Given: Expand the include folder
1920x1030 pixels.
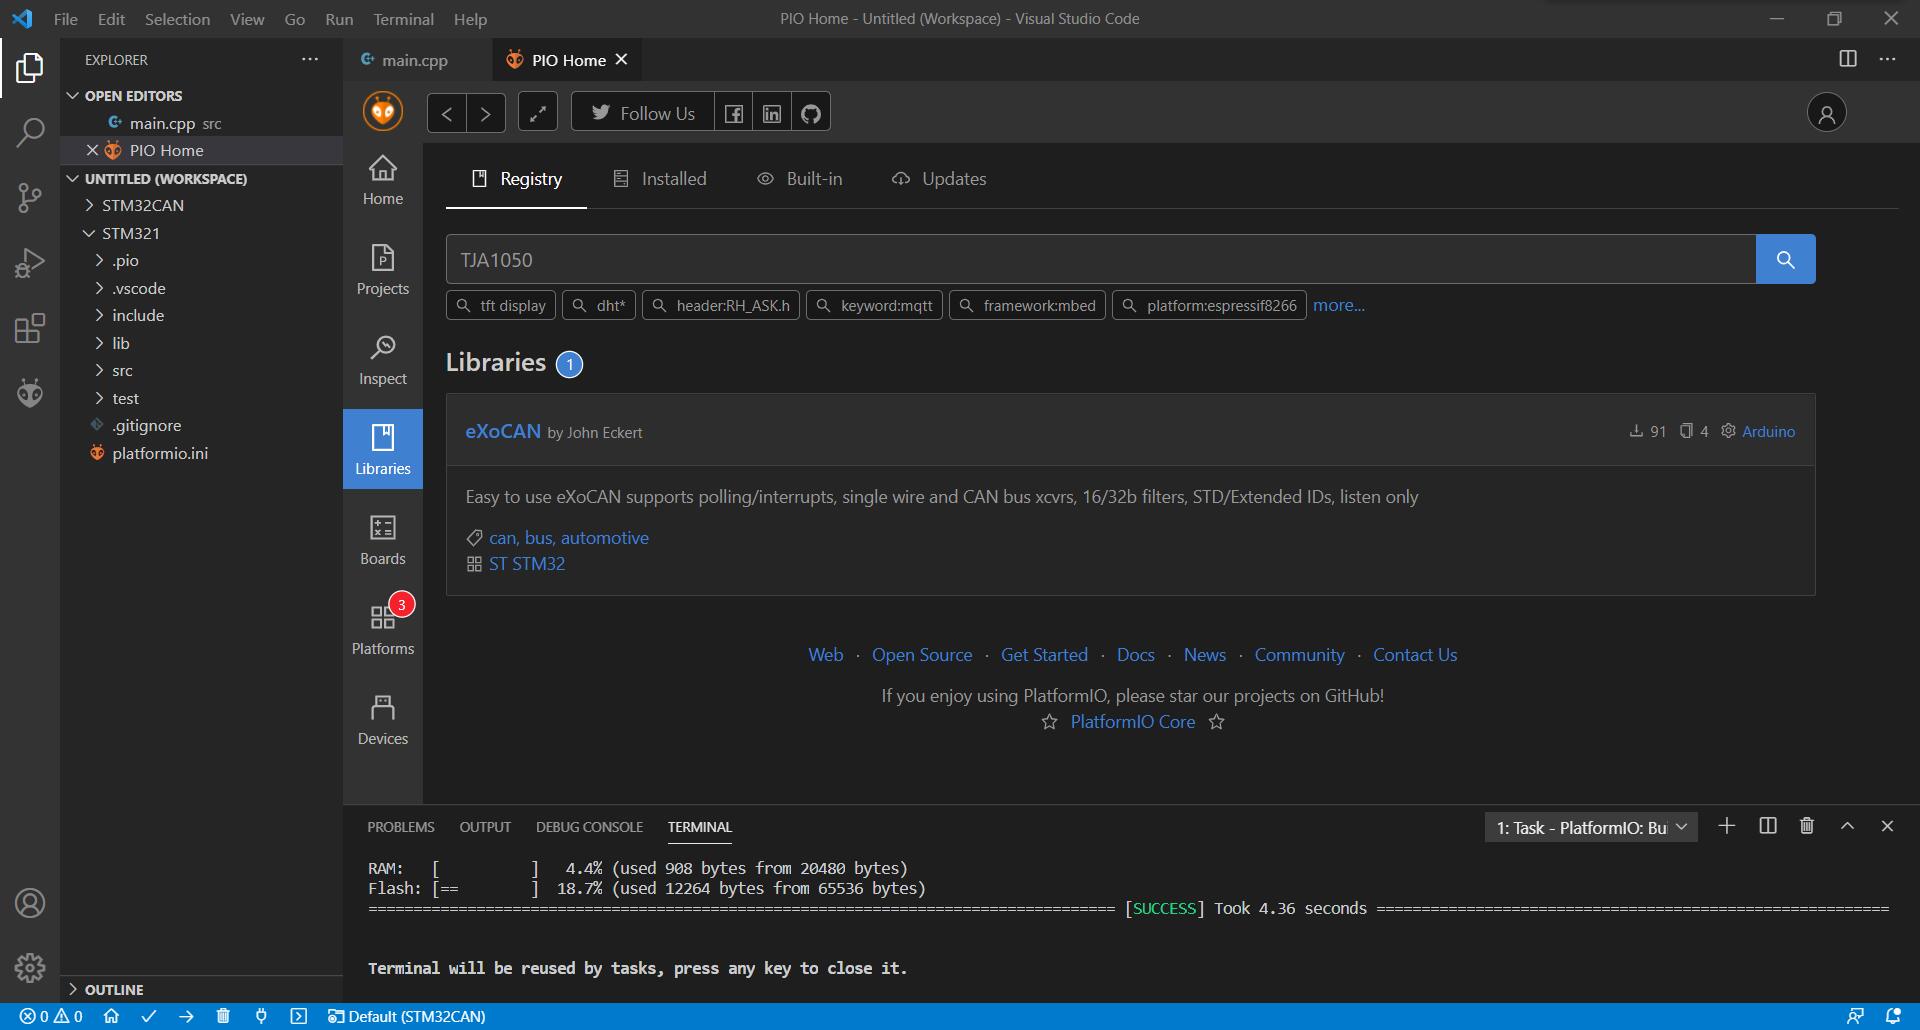Looking at the screenshot, I should coord(201,315).
